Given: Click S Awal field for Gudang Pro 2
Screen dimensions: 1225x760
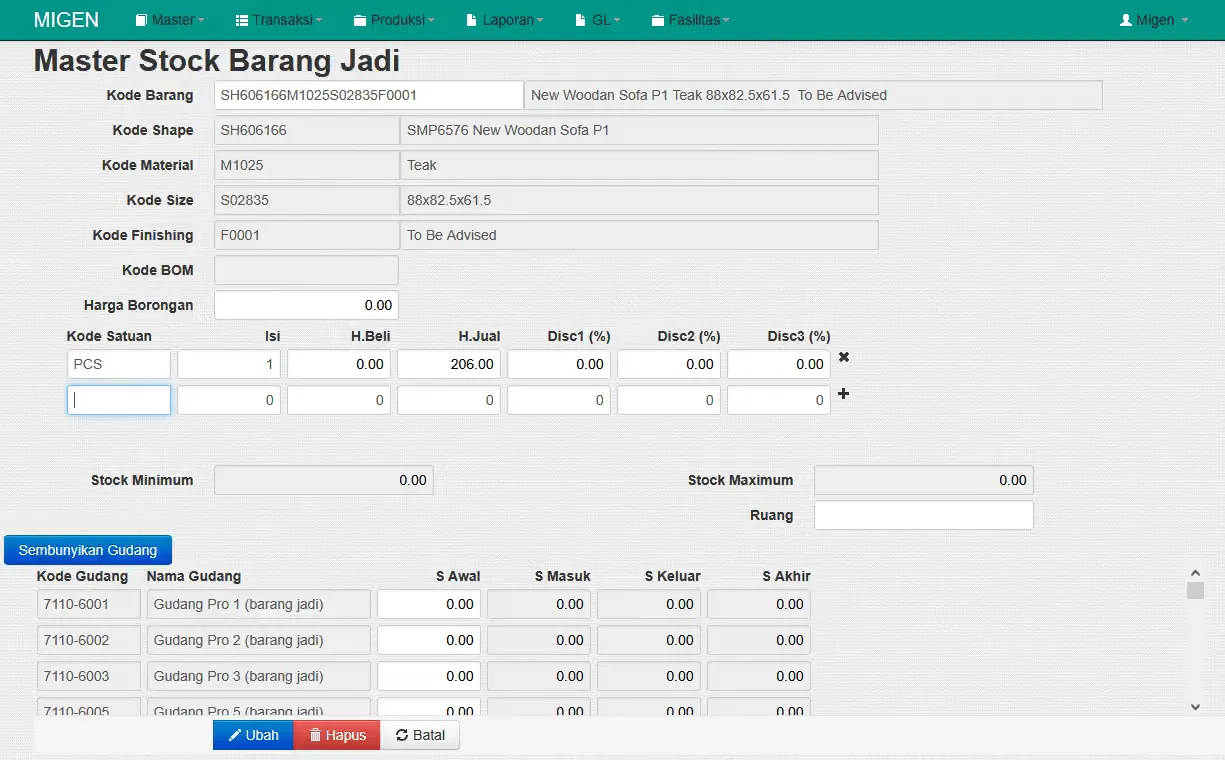Looking at the screenshot, I should coord(429,640).
